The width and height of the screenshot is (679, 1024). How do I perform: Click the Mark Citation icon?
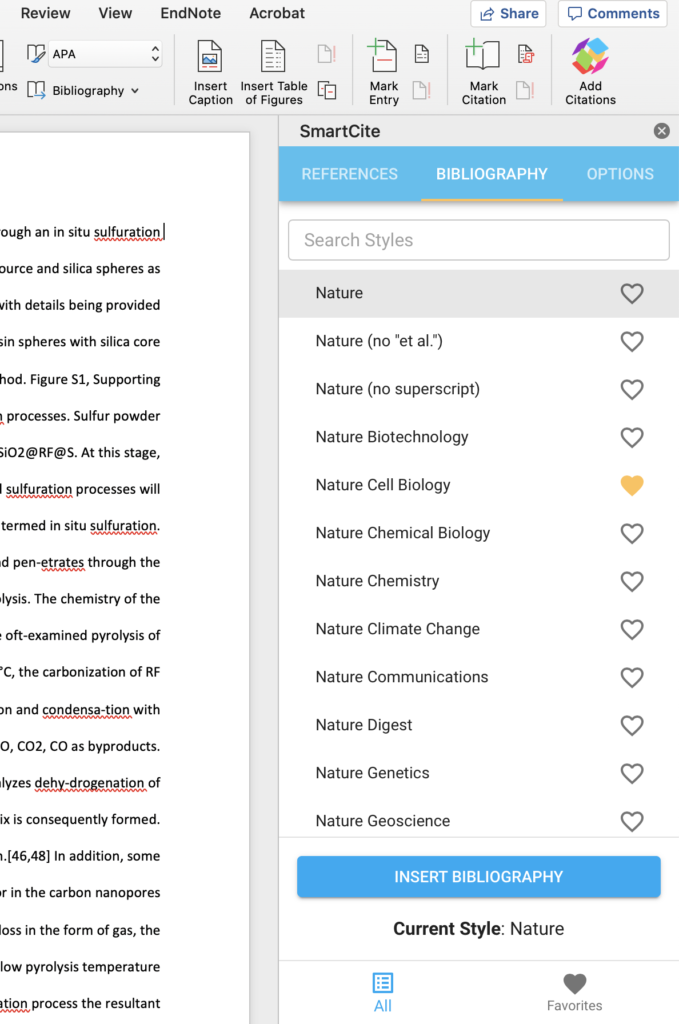click(x=483, y=55)
